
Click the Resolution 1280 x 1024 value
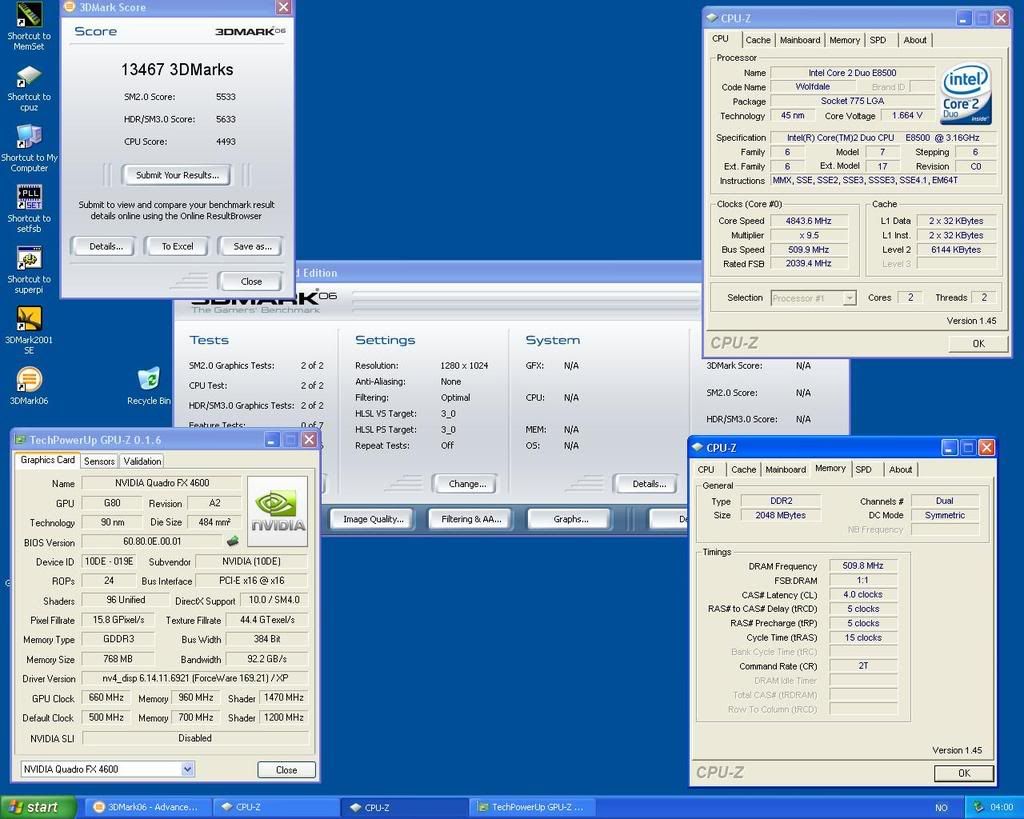coord(464,366)
